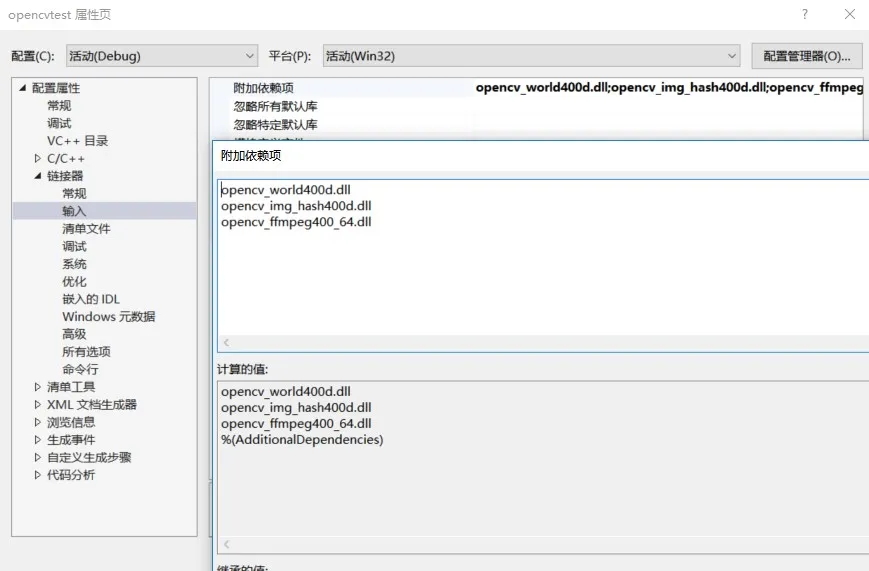Screen dimensions: 869x571
Task: Select 调试 under 链接器
Action: 74,246
